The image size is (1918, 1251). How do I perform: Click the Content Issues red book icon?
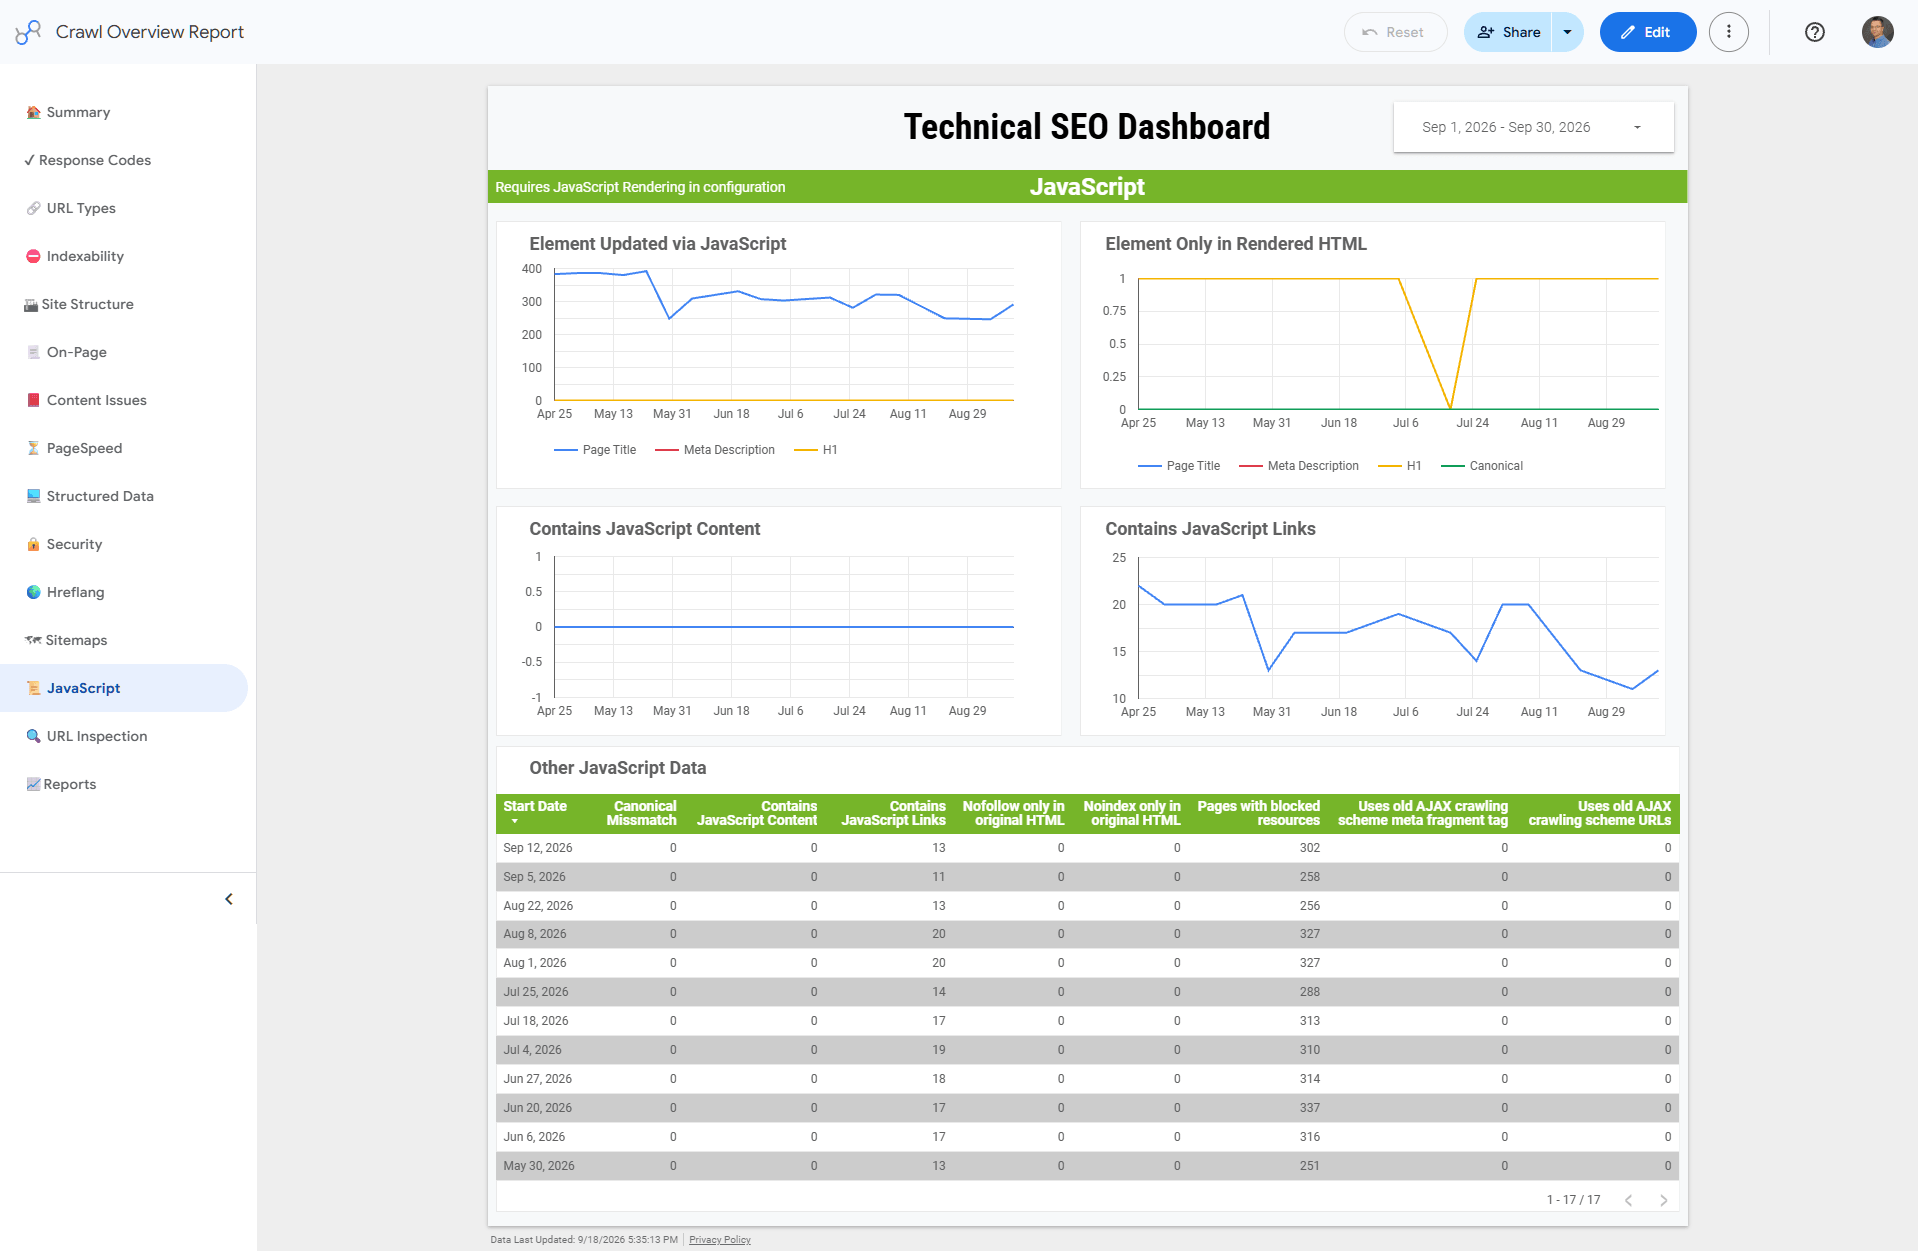[33, 400]
